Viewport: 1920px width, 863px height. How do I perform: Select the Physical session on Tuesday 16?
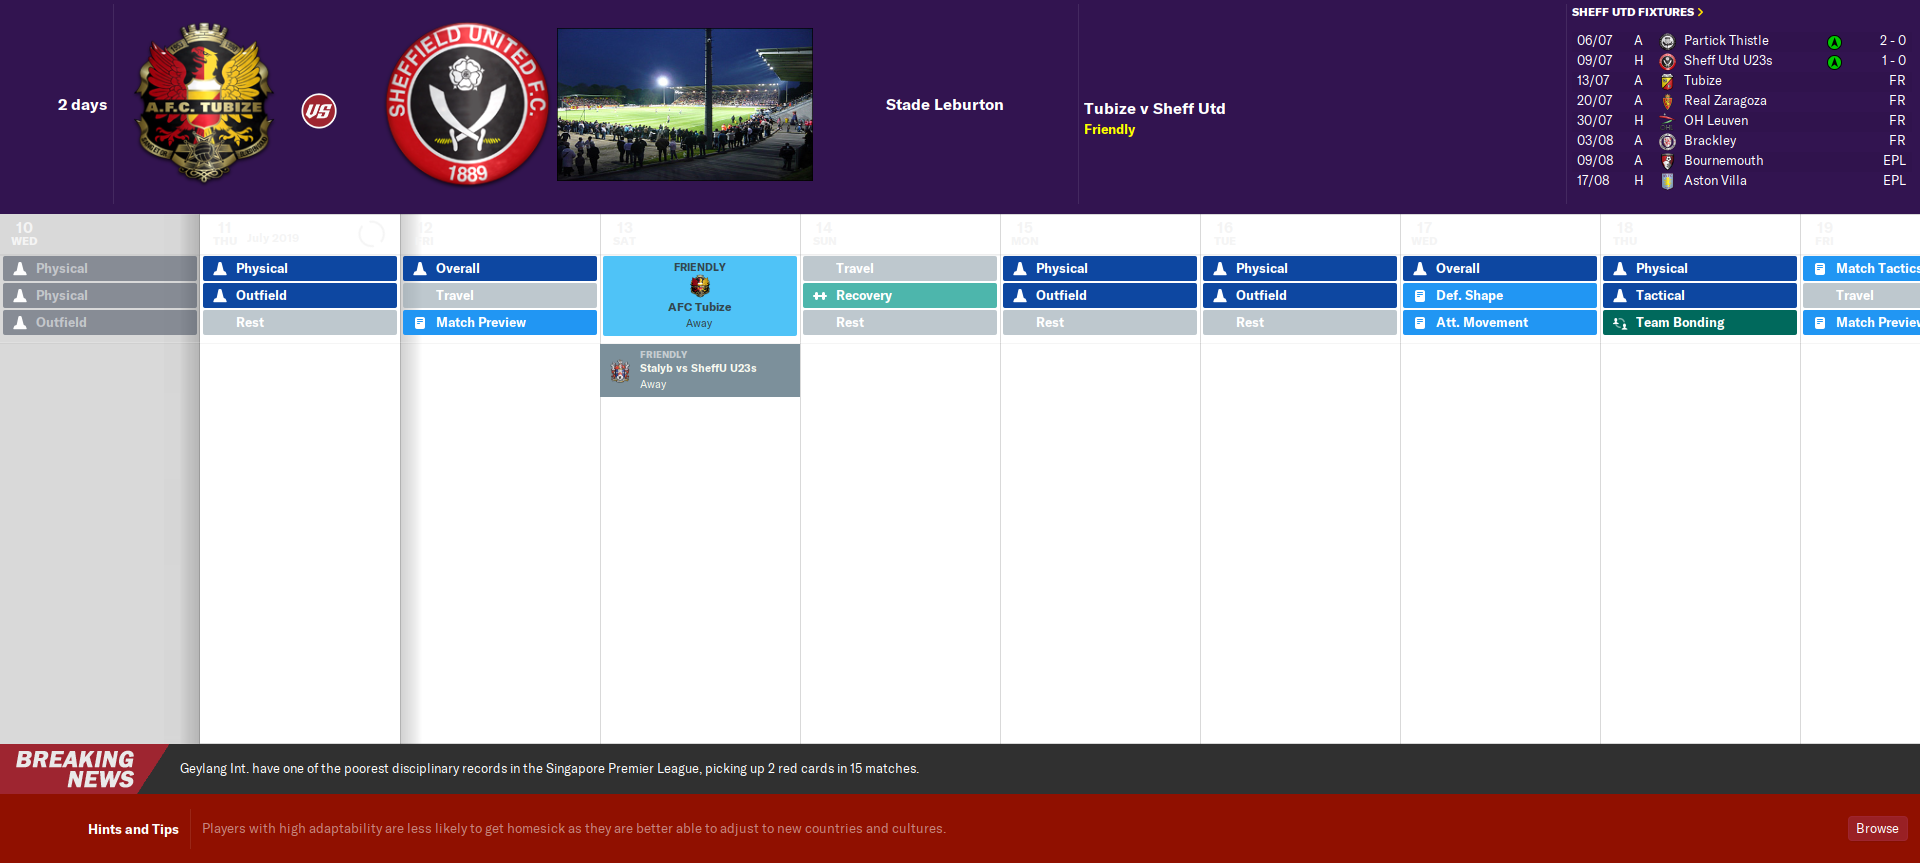click(1300, 269)
